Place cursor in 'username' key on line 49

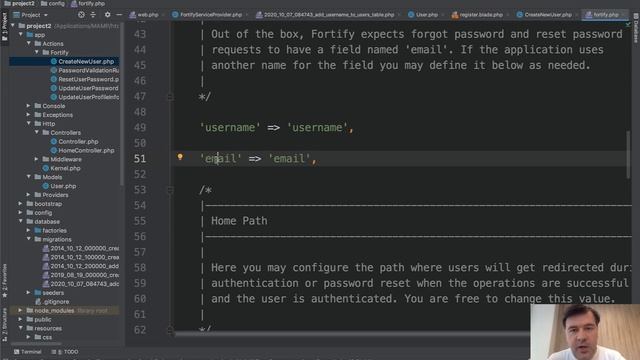click(x=230, y=128)
